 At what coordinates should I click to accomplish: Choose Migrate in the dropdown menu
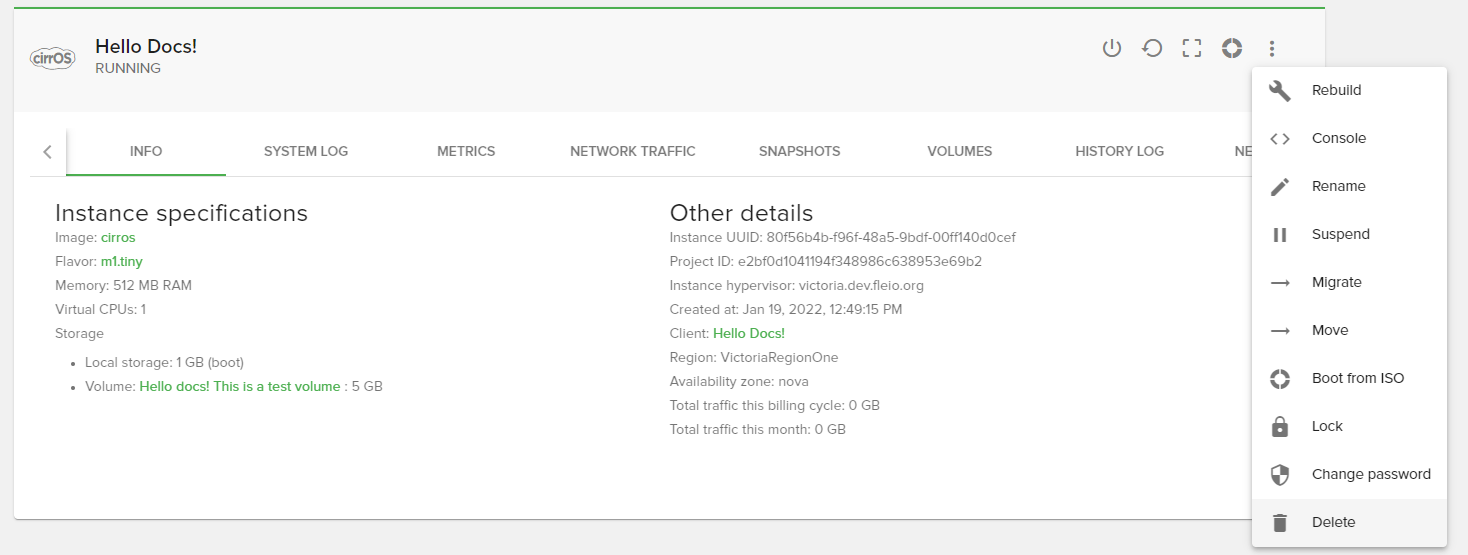pos(1336,282)
